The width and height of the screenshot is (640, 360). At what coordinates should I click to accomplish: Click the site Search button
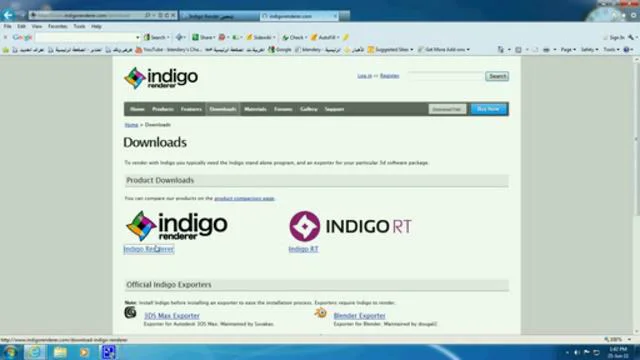497,76
